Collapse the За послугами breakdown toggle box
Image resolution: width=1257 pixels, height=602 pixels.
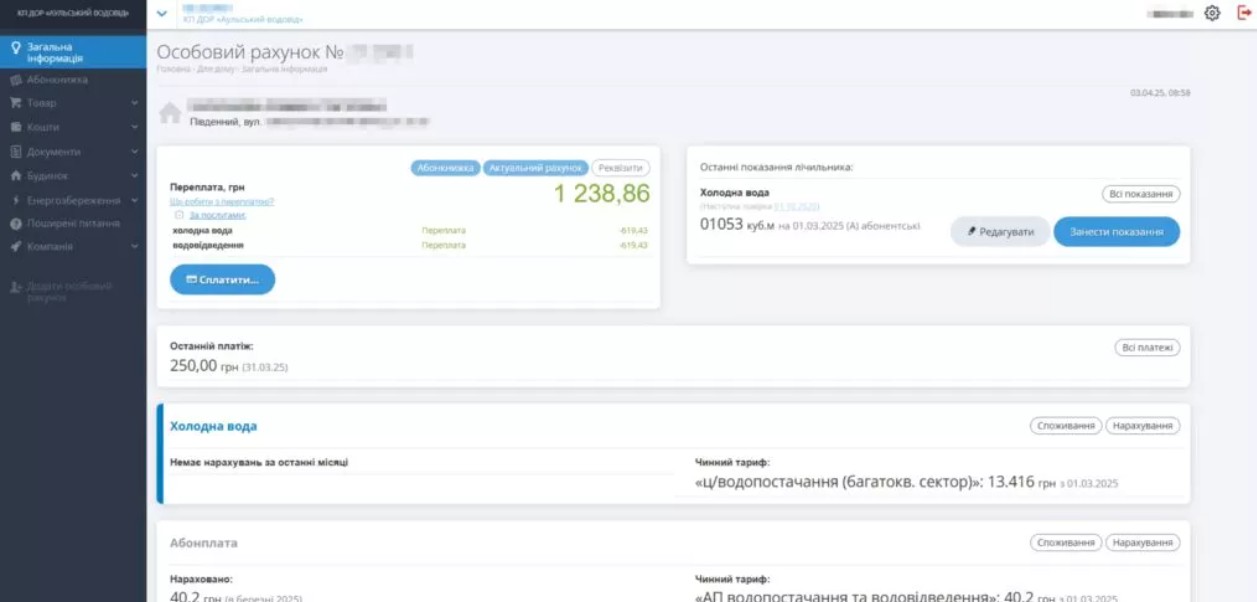(x=179, y=215)
